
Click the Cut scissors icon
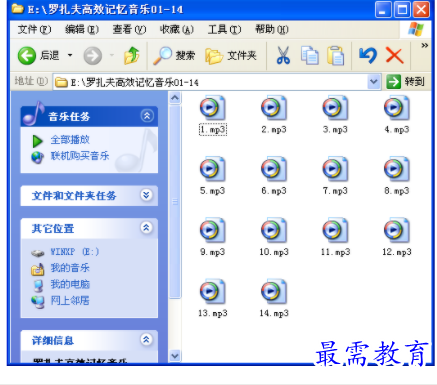click(x=283, y=55)
